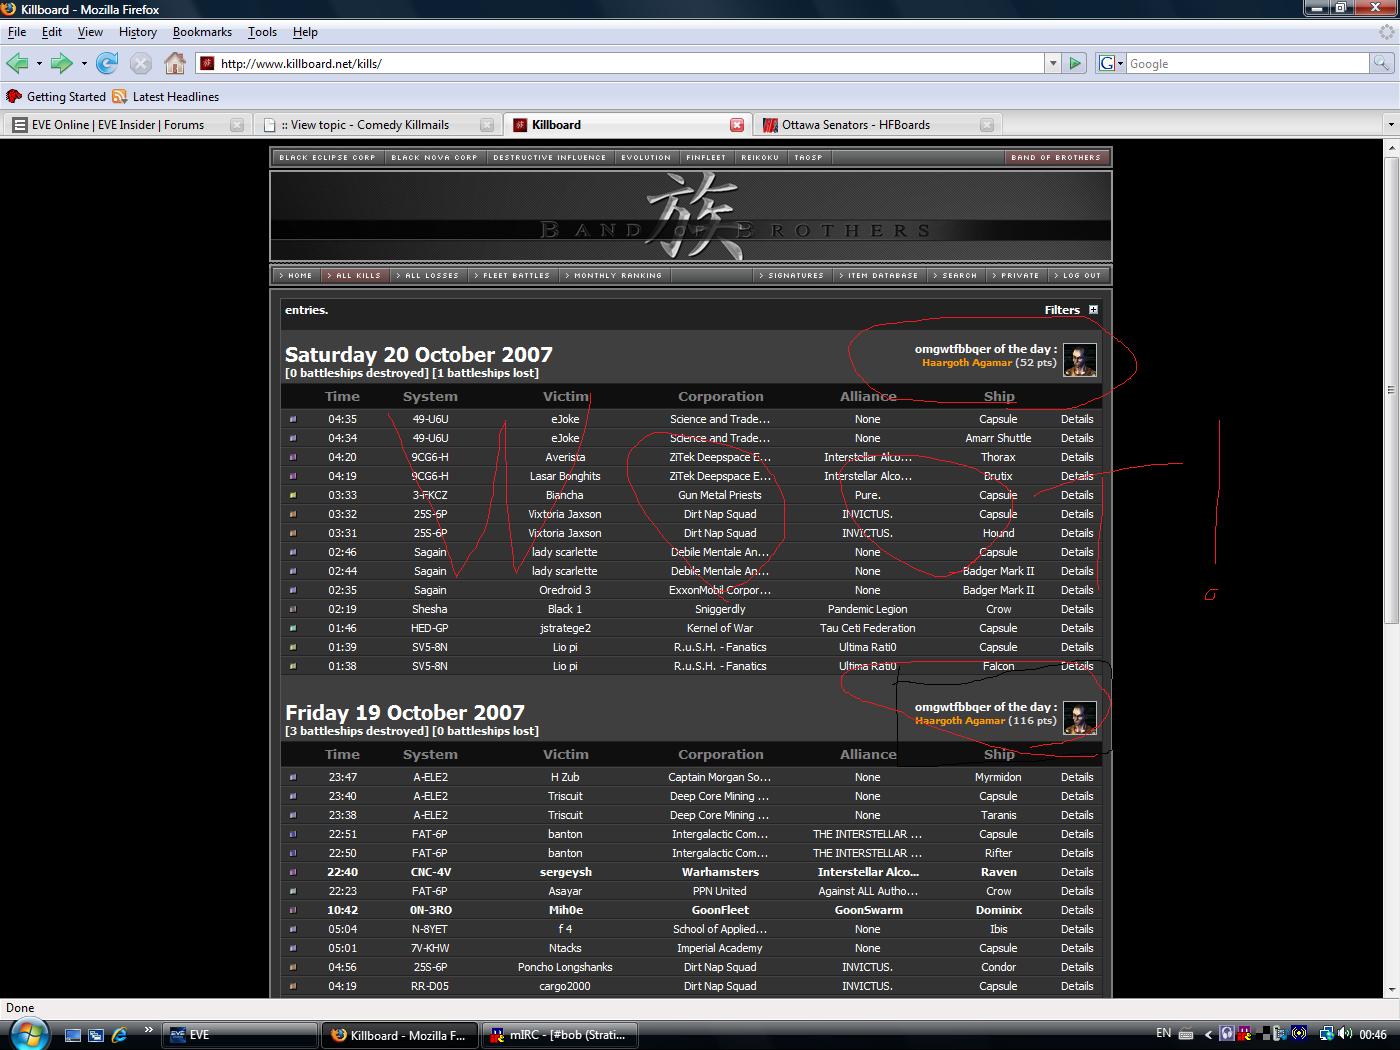
Task: Click the kill icon on the 23:47 H Zub row
Action: pyautogui.click(x=293, y=778)
